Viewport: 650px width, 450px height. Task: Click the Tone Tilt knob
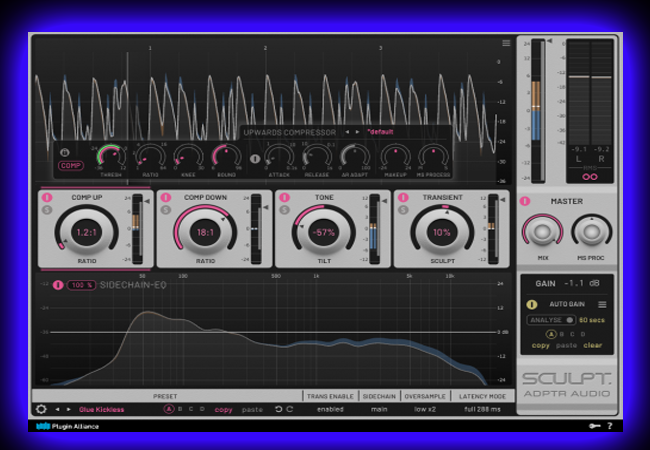click(324, 232)
